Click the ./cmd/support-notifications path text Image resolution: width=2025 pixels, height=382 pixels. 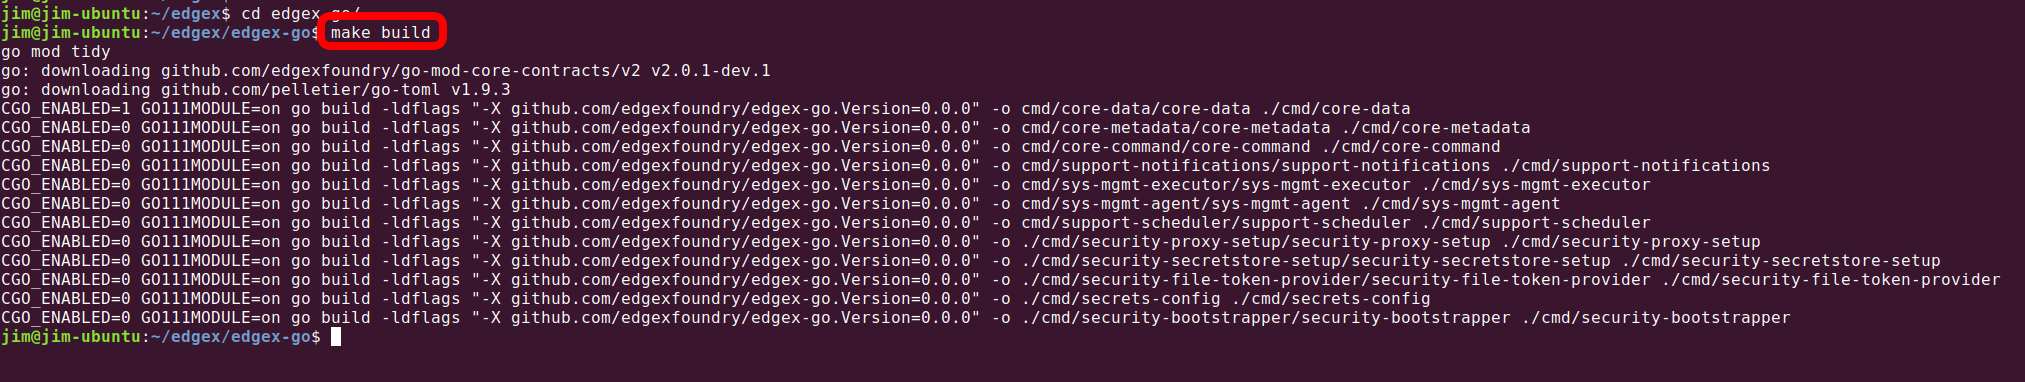pos(1636,165)
